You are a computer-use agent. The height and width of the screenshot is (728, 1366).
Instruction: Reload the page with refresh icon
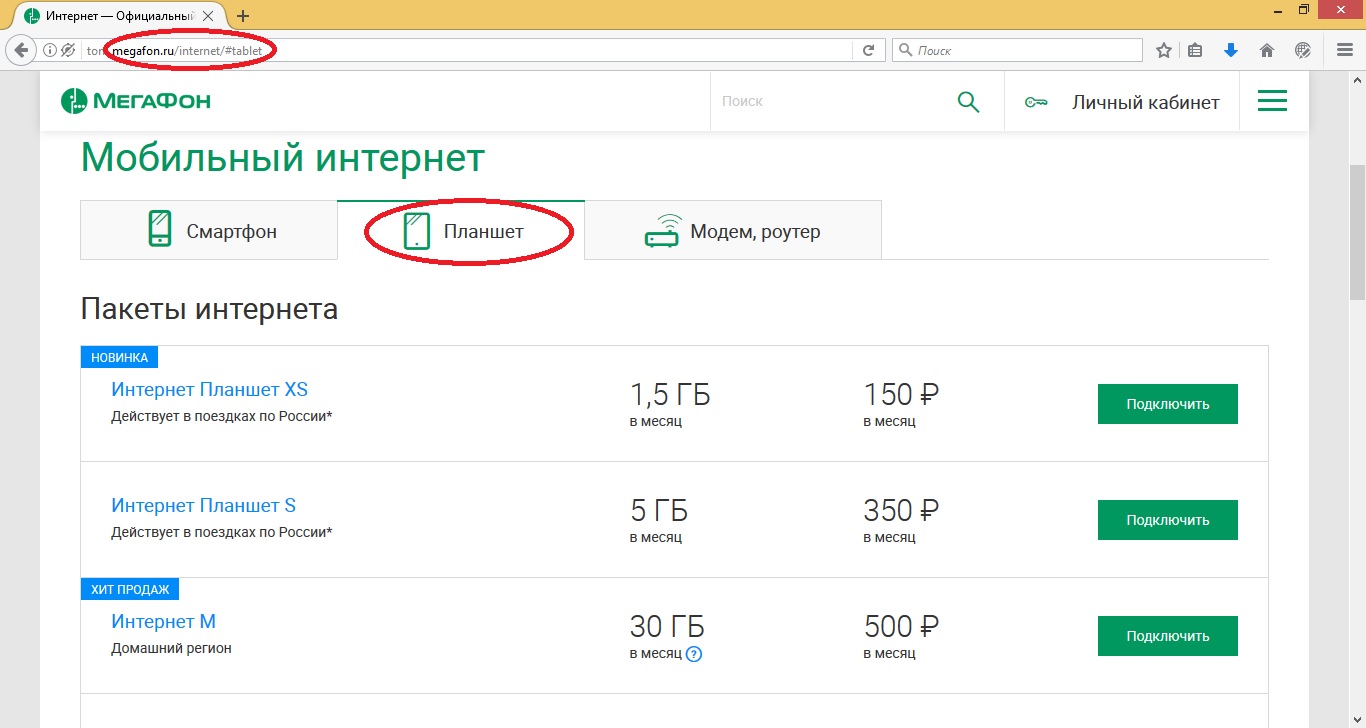tap(867, 49)
